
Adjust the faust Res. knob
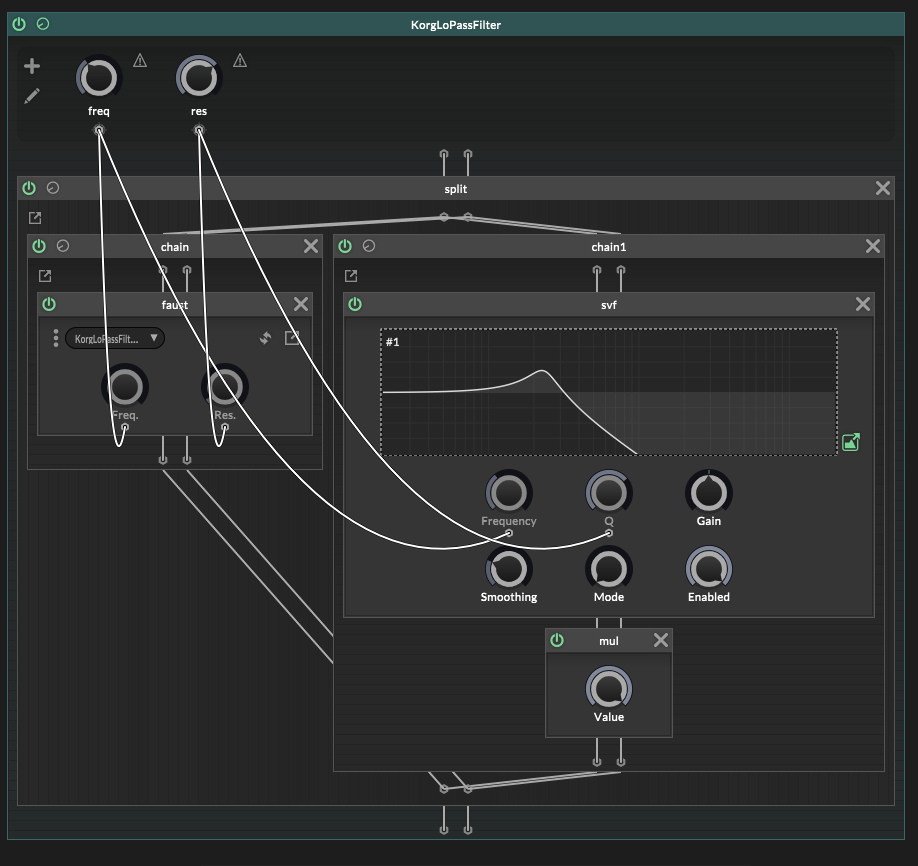tap(225, 387)
